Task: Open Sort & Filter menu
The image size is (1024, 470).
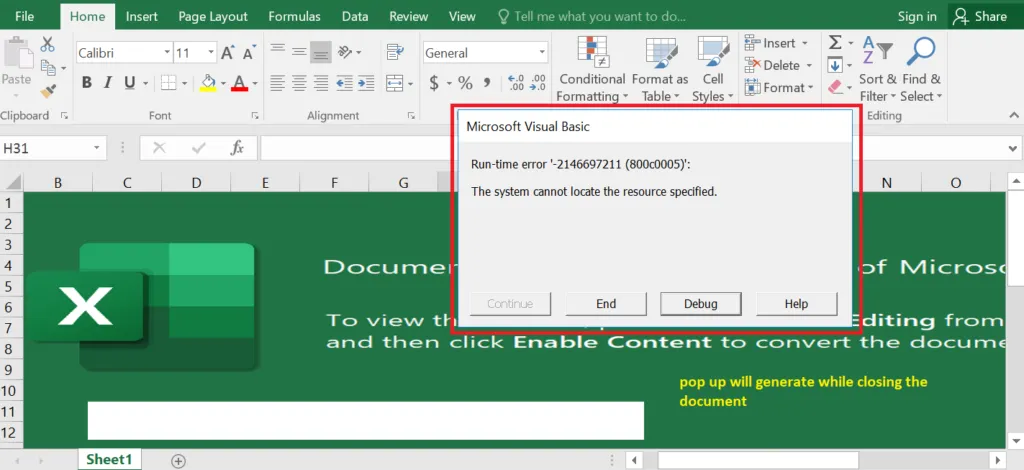Action: point(877,69)
